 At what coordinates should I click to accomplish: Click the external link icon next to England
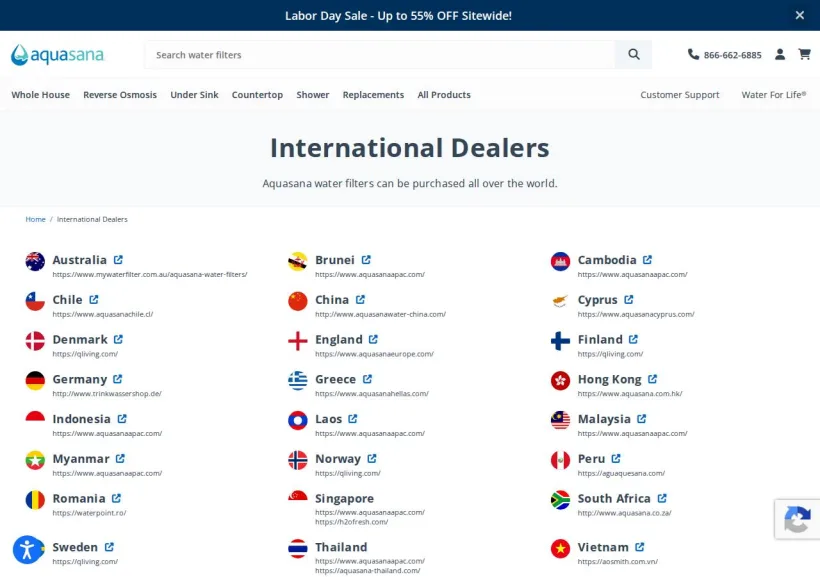pyautogui.click(x=373, y=339)
